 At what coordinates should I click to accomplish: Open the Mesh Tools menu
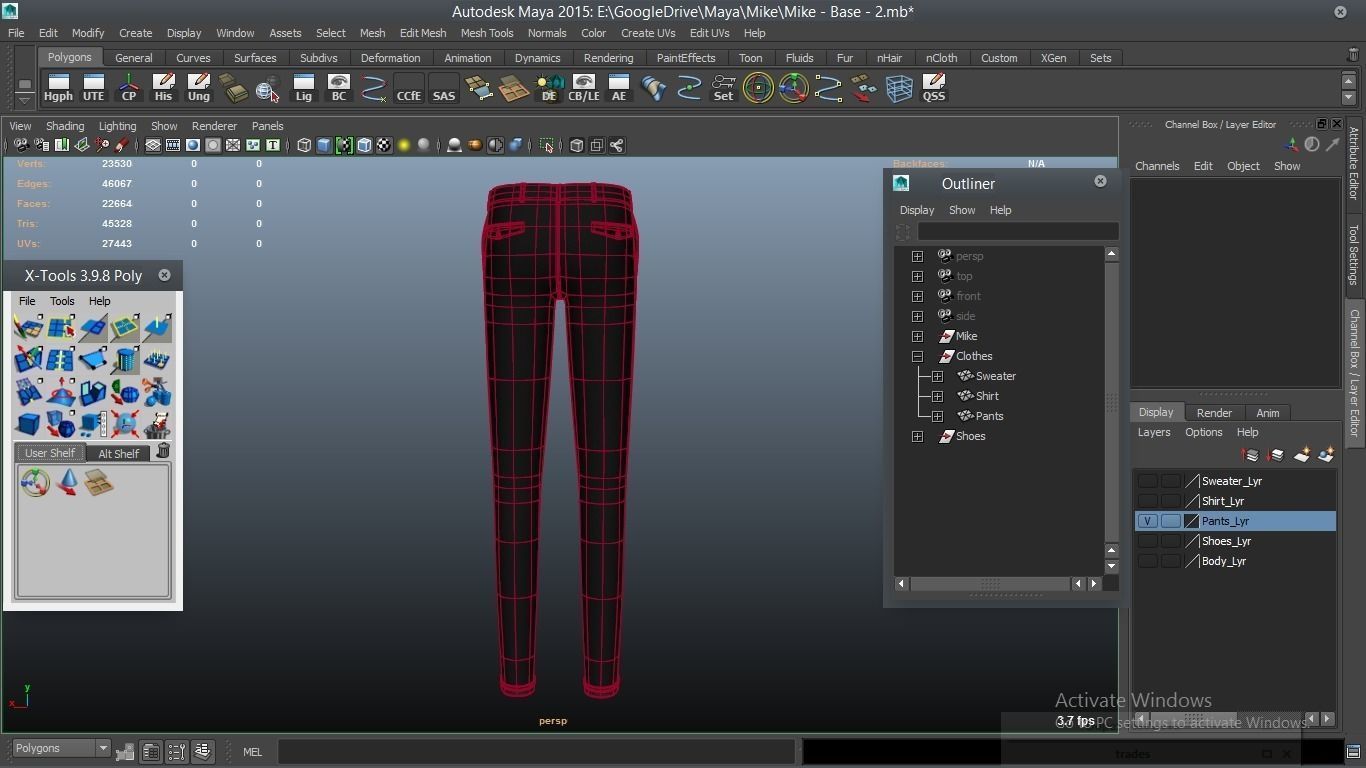pos(486,33)
